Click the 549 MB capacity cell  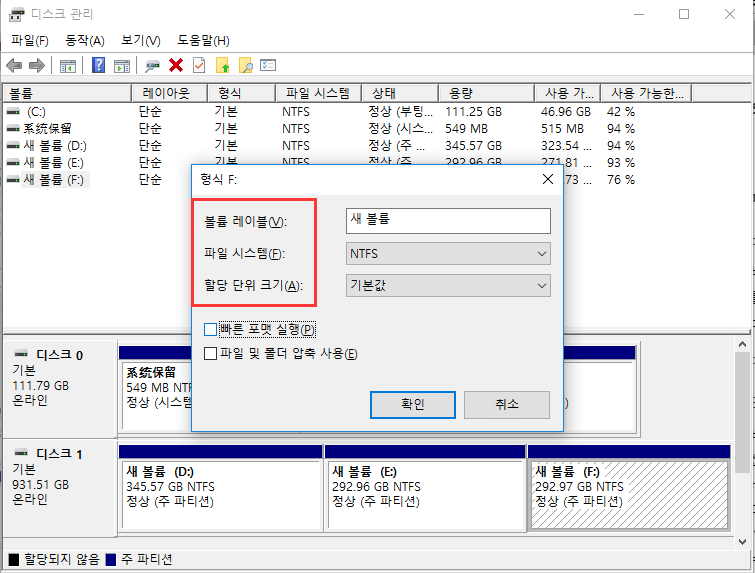pos(466,129)
